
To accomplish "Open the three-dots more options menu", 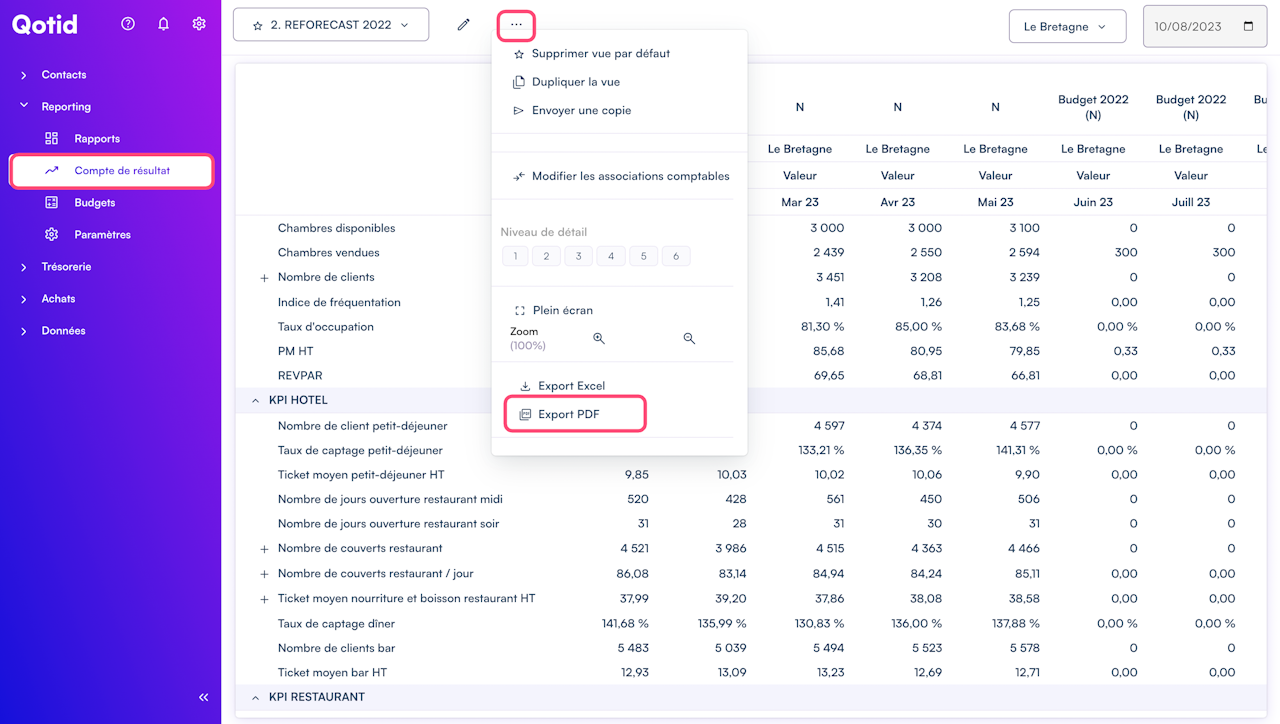I will tap(516, 25).
